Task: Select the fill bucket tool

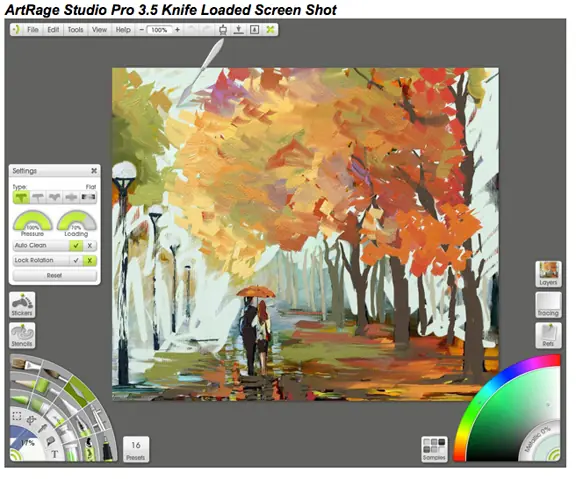Action: click(50, 441)
